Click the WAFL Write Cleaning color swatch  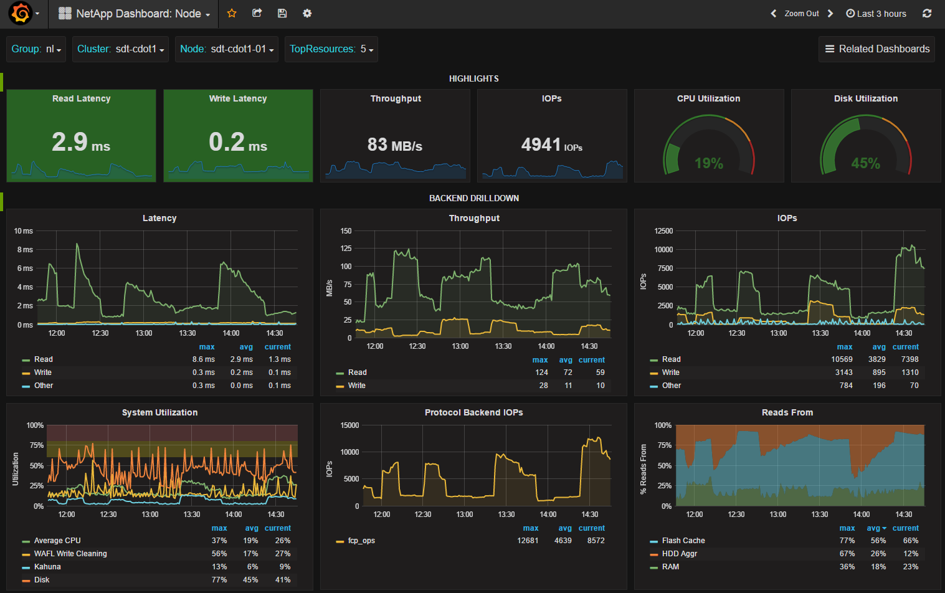coord(26,554)
